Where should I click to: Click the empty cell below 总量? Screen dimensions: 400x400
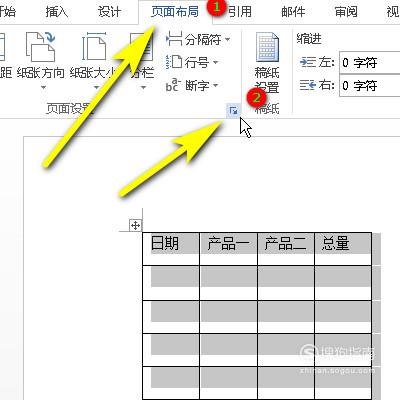pyautogui.click(x=343, y=283)
